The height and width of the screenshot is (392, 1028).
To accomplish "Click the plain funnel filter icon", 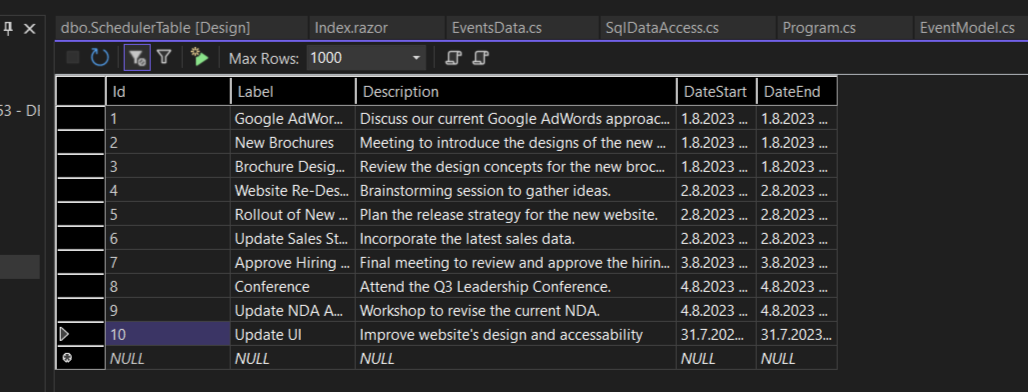I will click(165, 58).
